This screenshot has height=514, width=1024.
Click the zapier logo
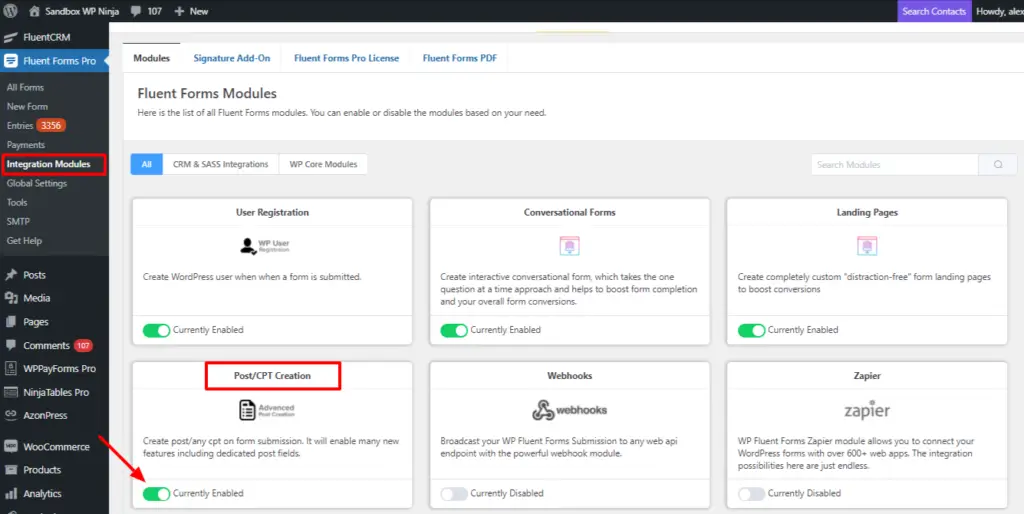(867, 410)
